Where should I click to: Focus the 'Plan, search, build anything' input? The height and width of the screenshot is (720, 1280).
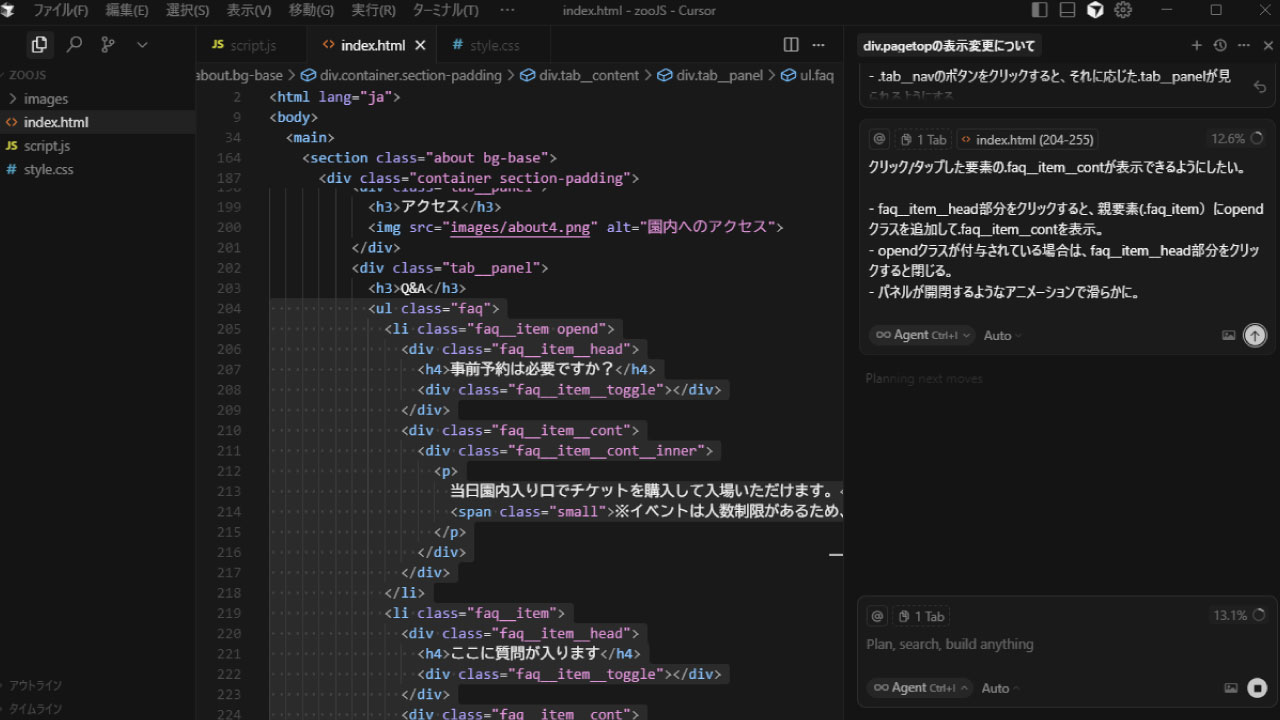click(x=1066, y=645)
